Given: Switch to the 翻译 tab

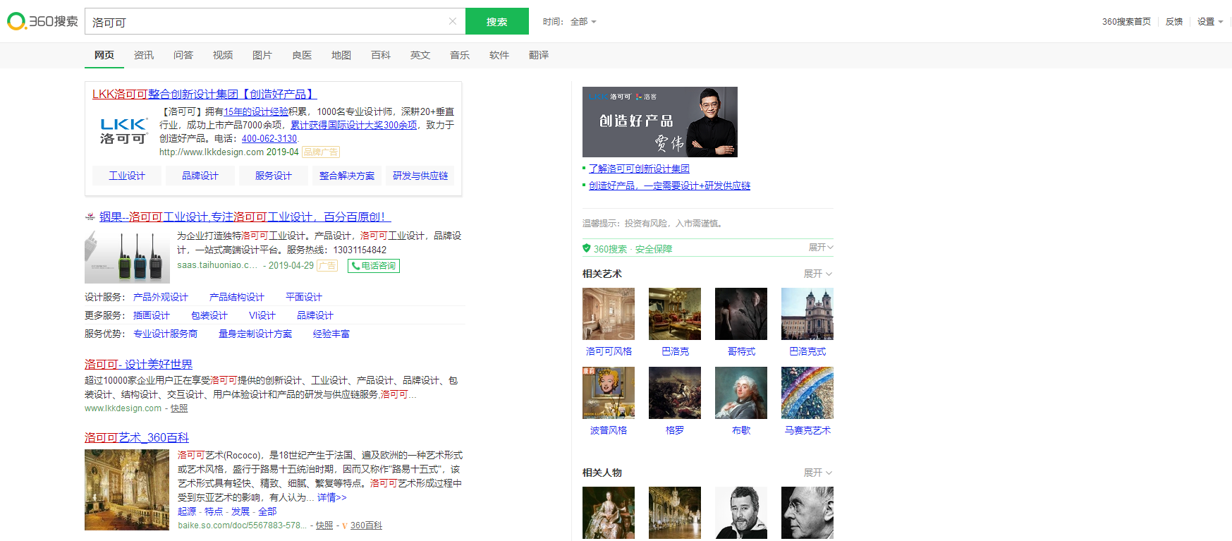Looking at the screenshot, I should (539, 55).
